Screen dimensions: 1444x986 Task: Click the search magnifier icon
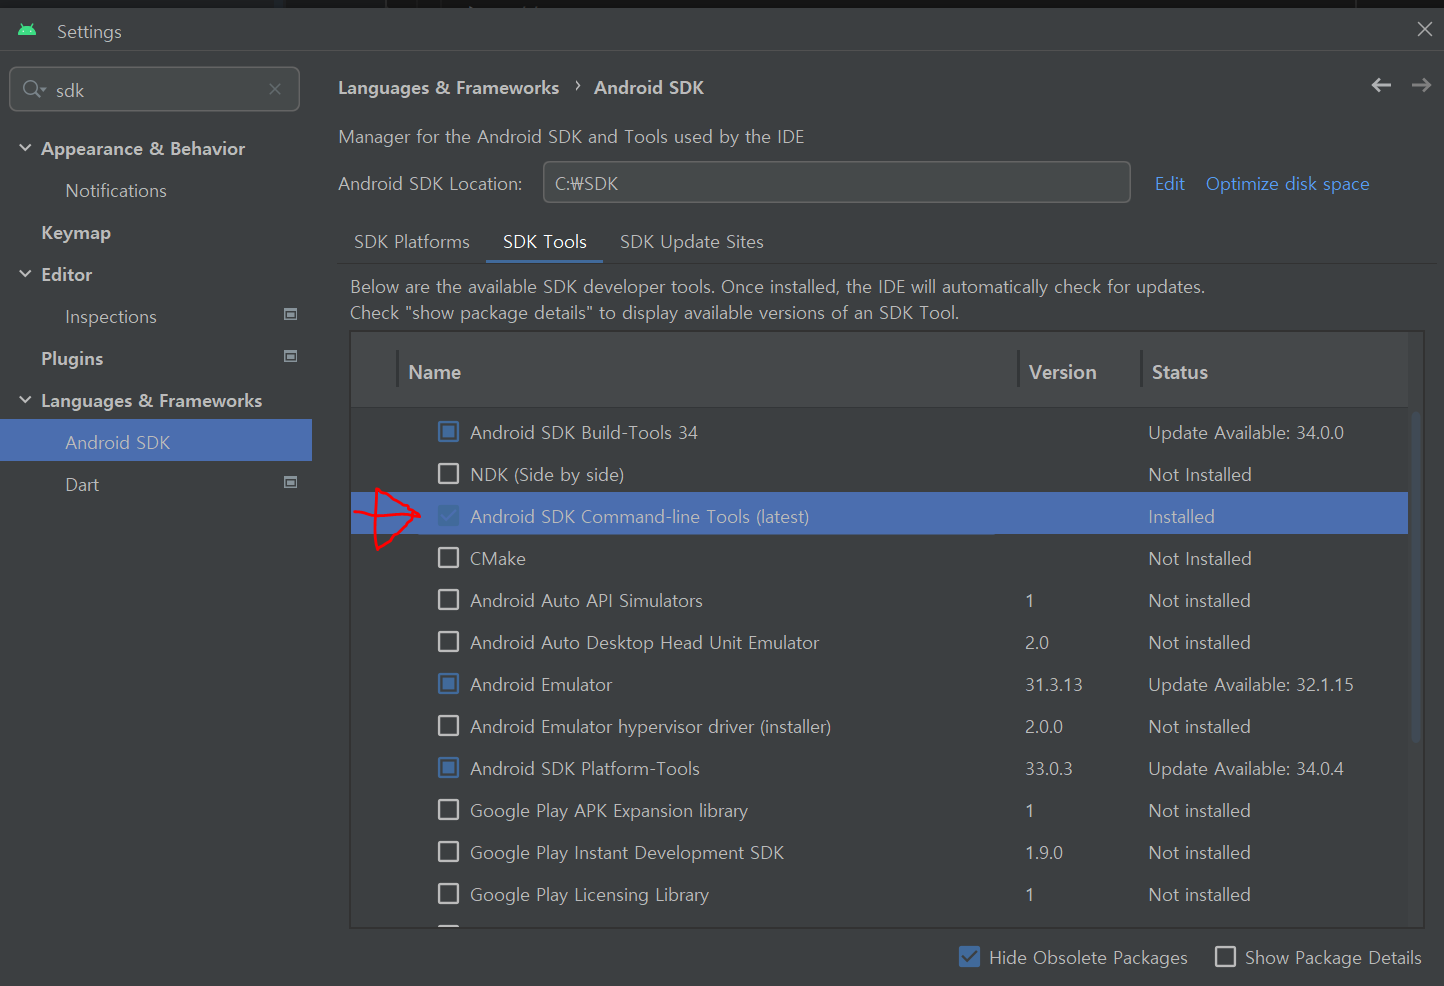pos(33,89)
